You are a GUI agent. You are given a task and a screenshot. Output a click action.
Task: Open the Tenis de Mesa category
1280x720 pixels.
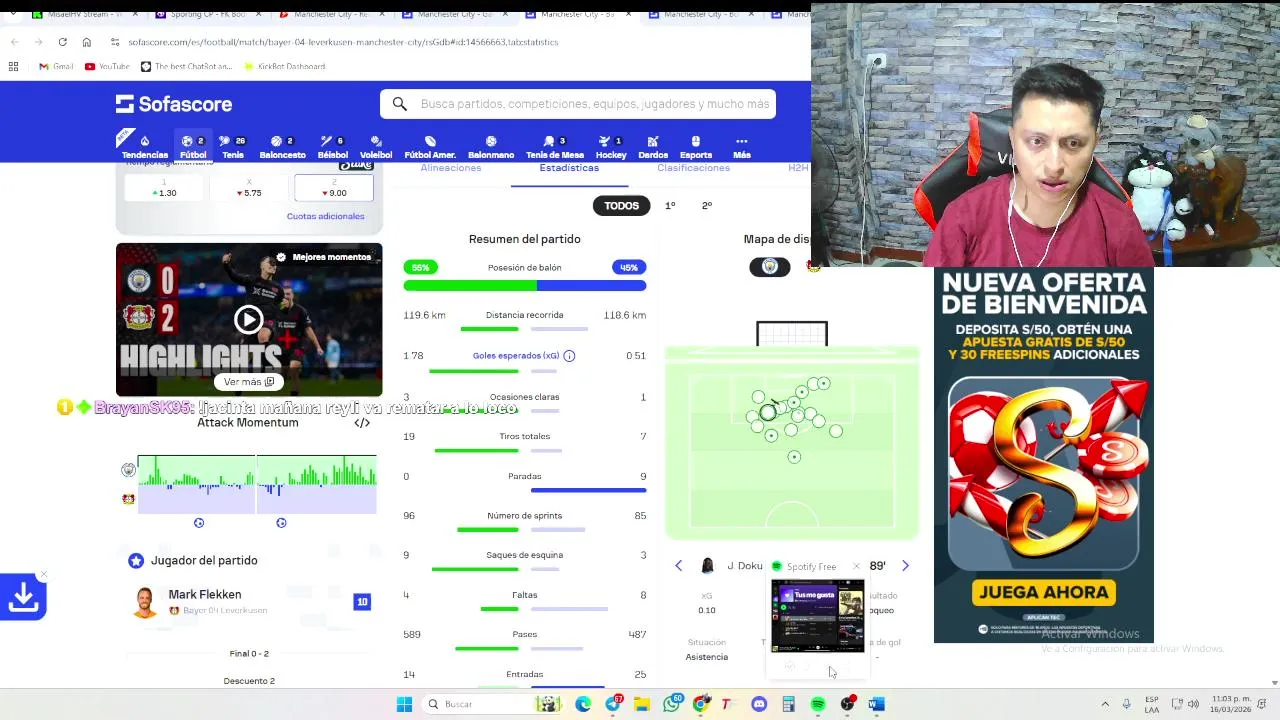click(555, 147)
